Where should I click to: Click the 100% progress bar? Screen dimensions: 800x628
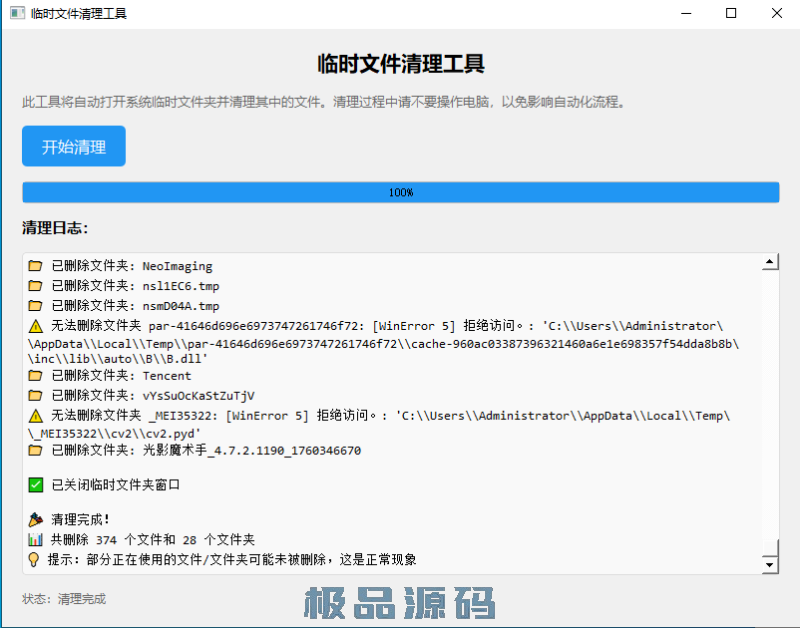click(400, 192)
